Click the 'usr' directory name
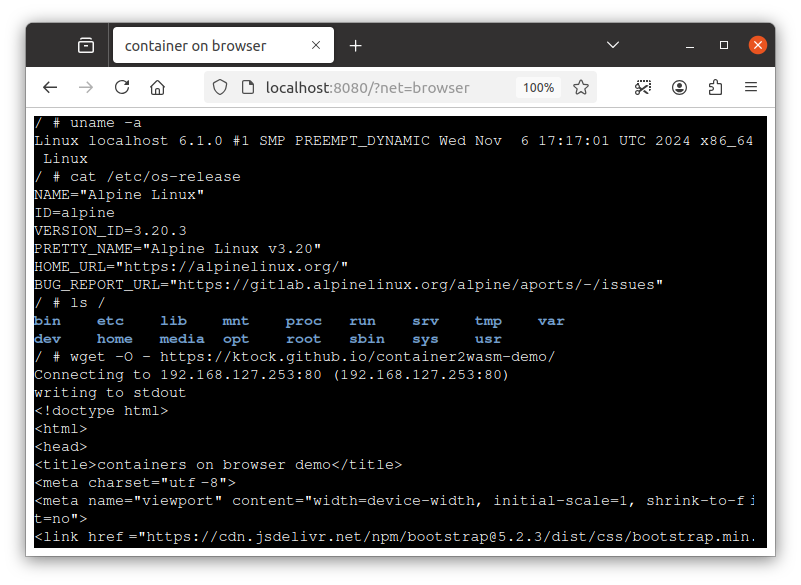 tap(488, 339)
